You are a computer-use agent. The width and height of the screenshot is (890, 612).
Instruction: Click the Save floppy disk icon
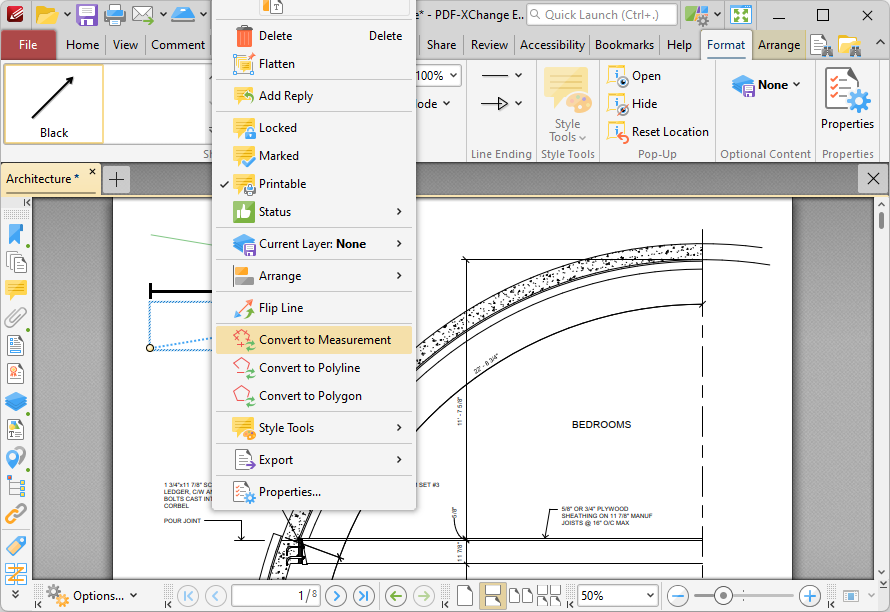click(87, 15)
